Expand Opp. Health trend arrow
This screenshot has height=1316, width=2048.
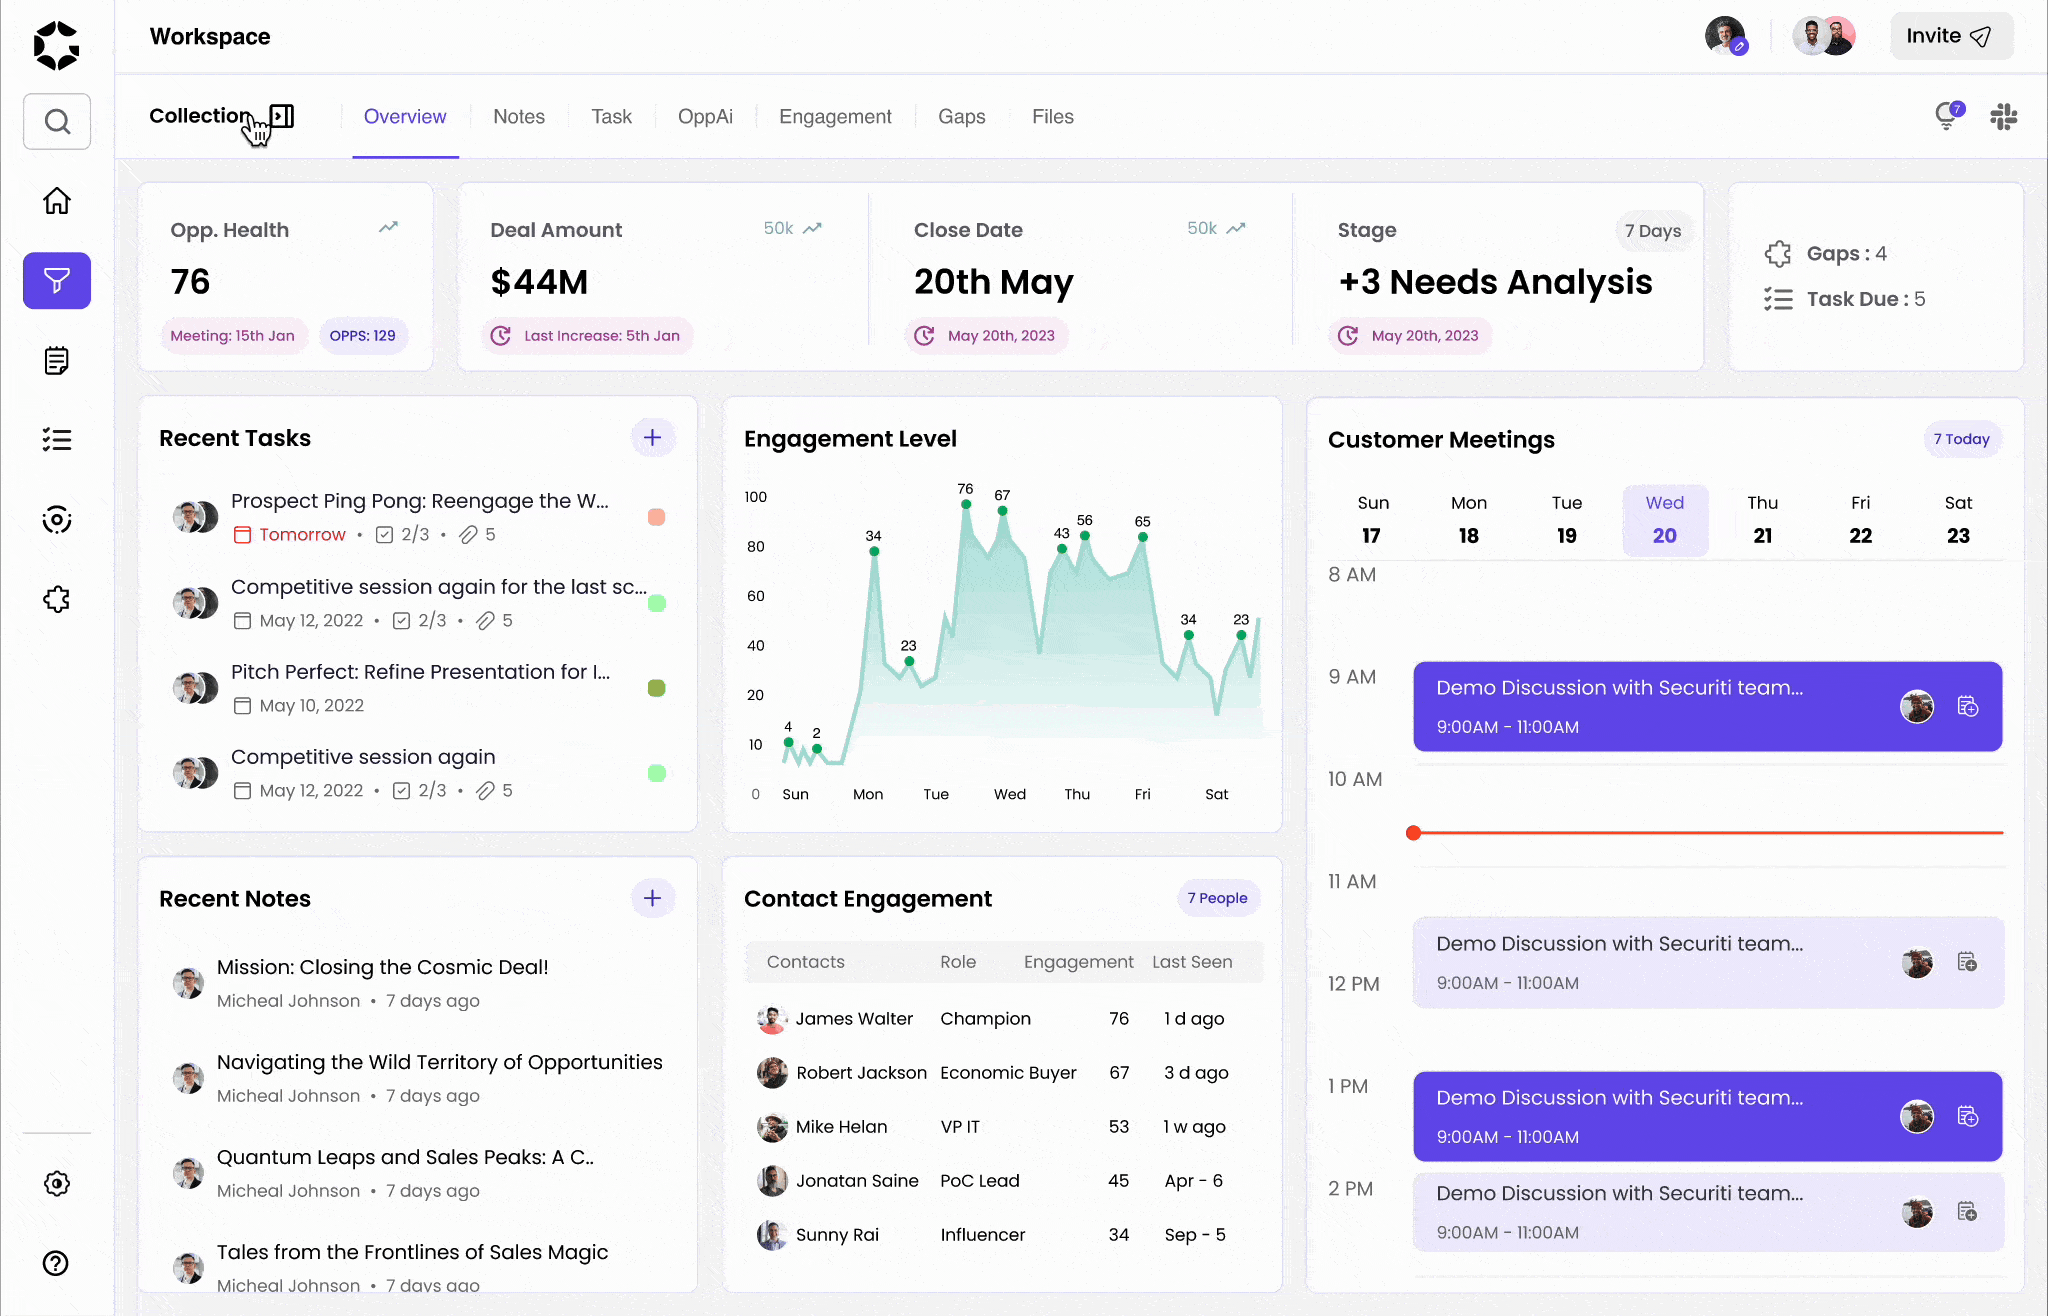click(x=389, y=228)
